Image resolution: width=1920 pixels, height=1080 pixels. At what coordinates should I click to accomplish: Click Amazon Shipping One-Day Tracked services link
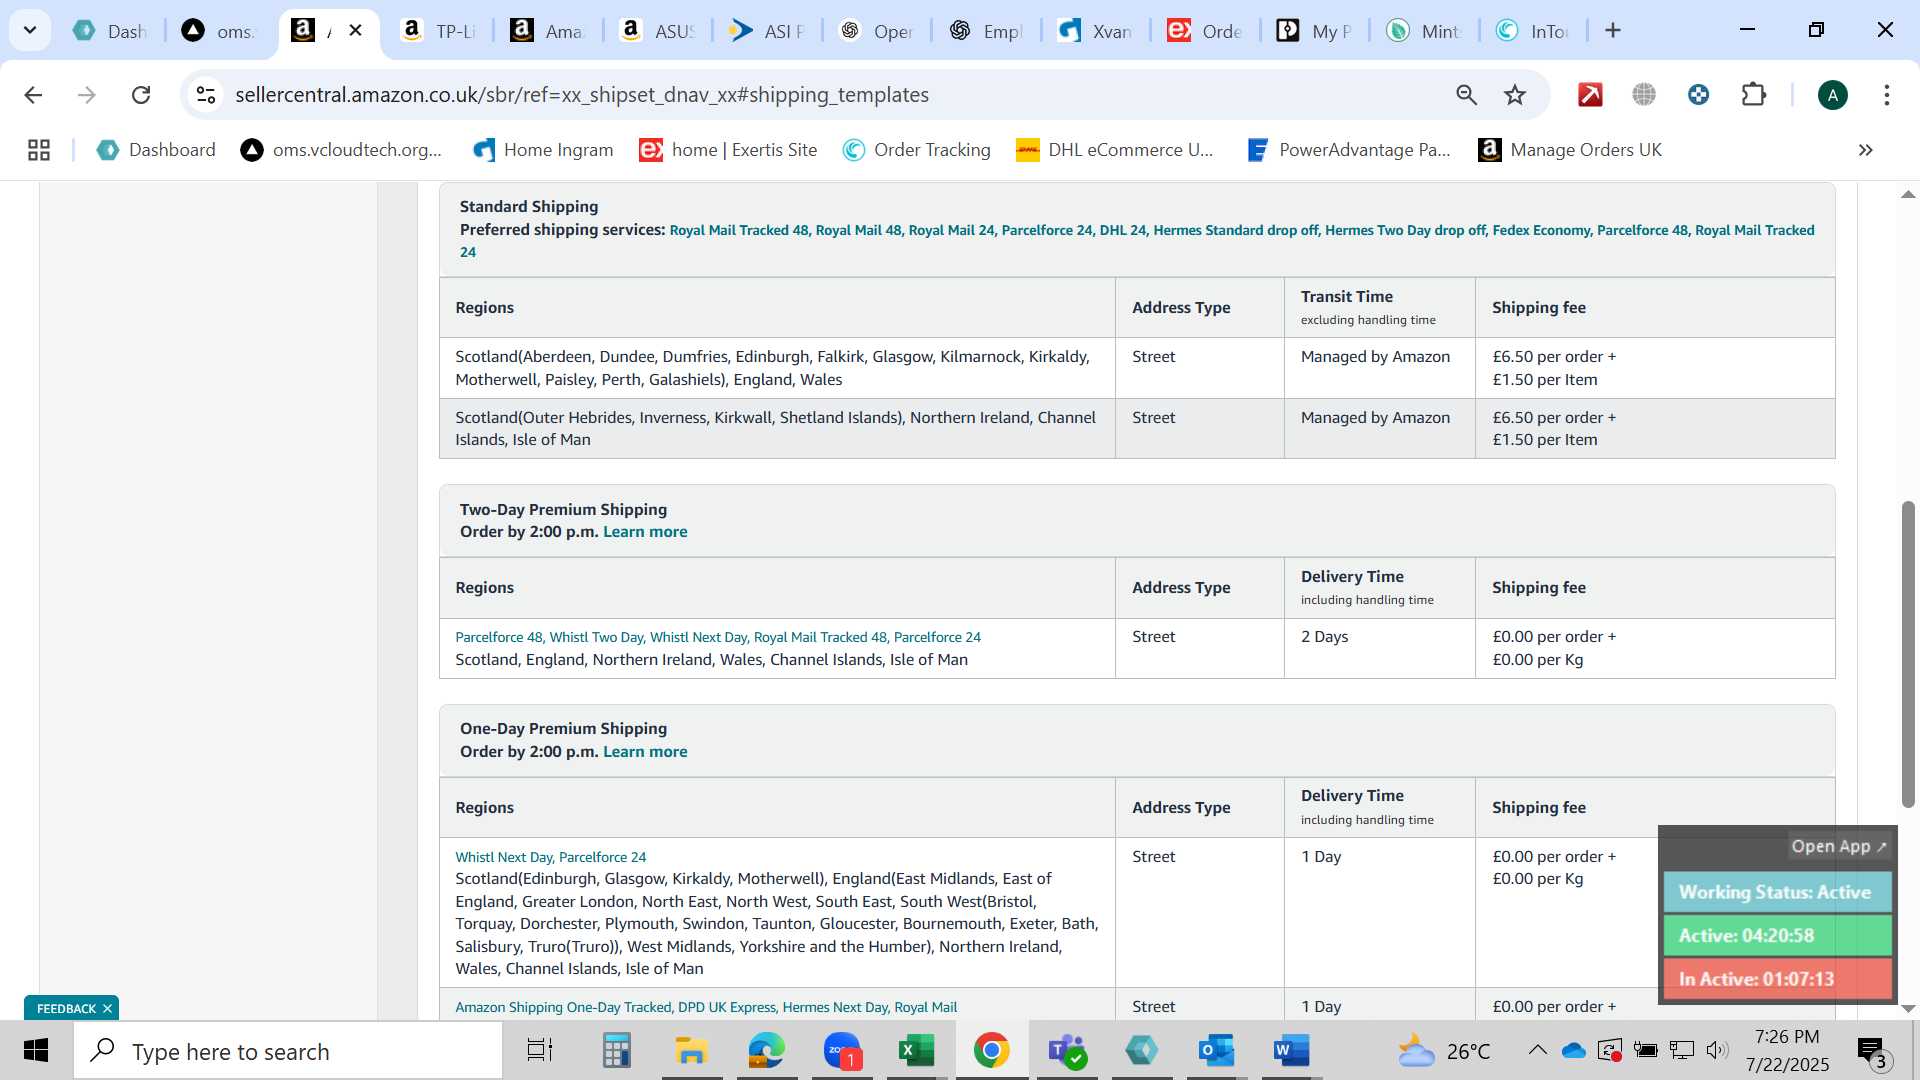[x=706, y=1007]
